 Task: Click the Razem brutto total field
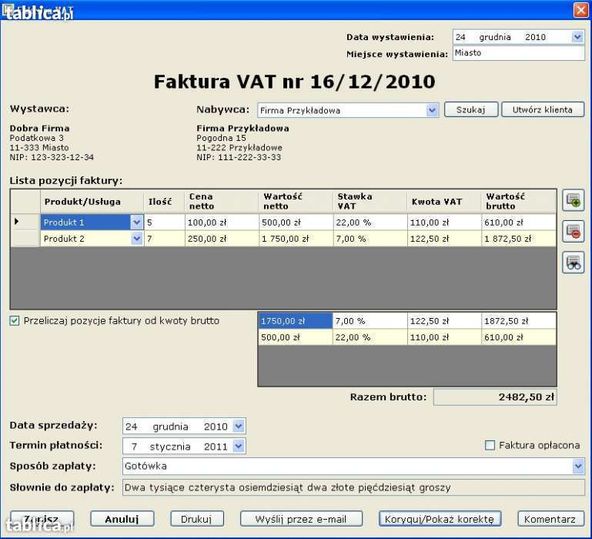pos(495,397)
